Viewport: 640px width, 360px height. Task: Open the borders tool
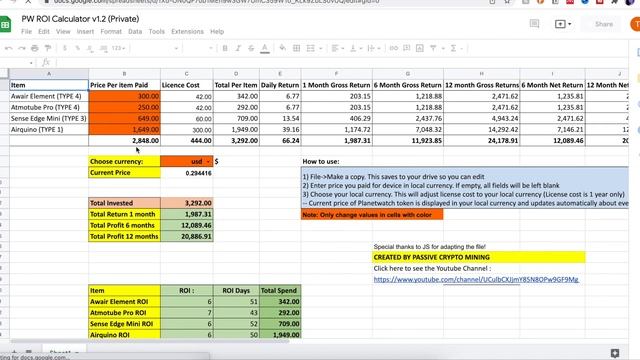pos(296,48)
